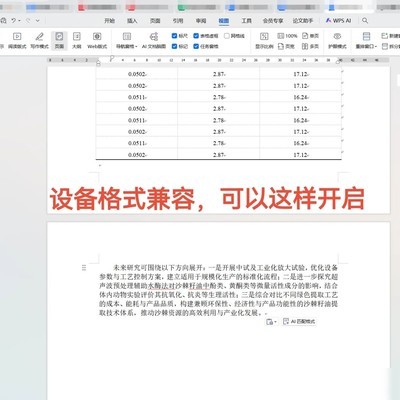This screenshot has height=400, width=400.
Task: Click the text line starting 参数与工艺控制方案
Action: tap(219, 277)
